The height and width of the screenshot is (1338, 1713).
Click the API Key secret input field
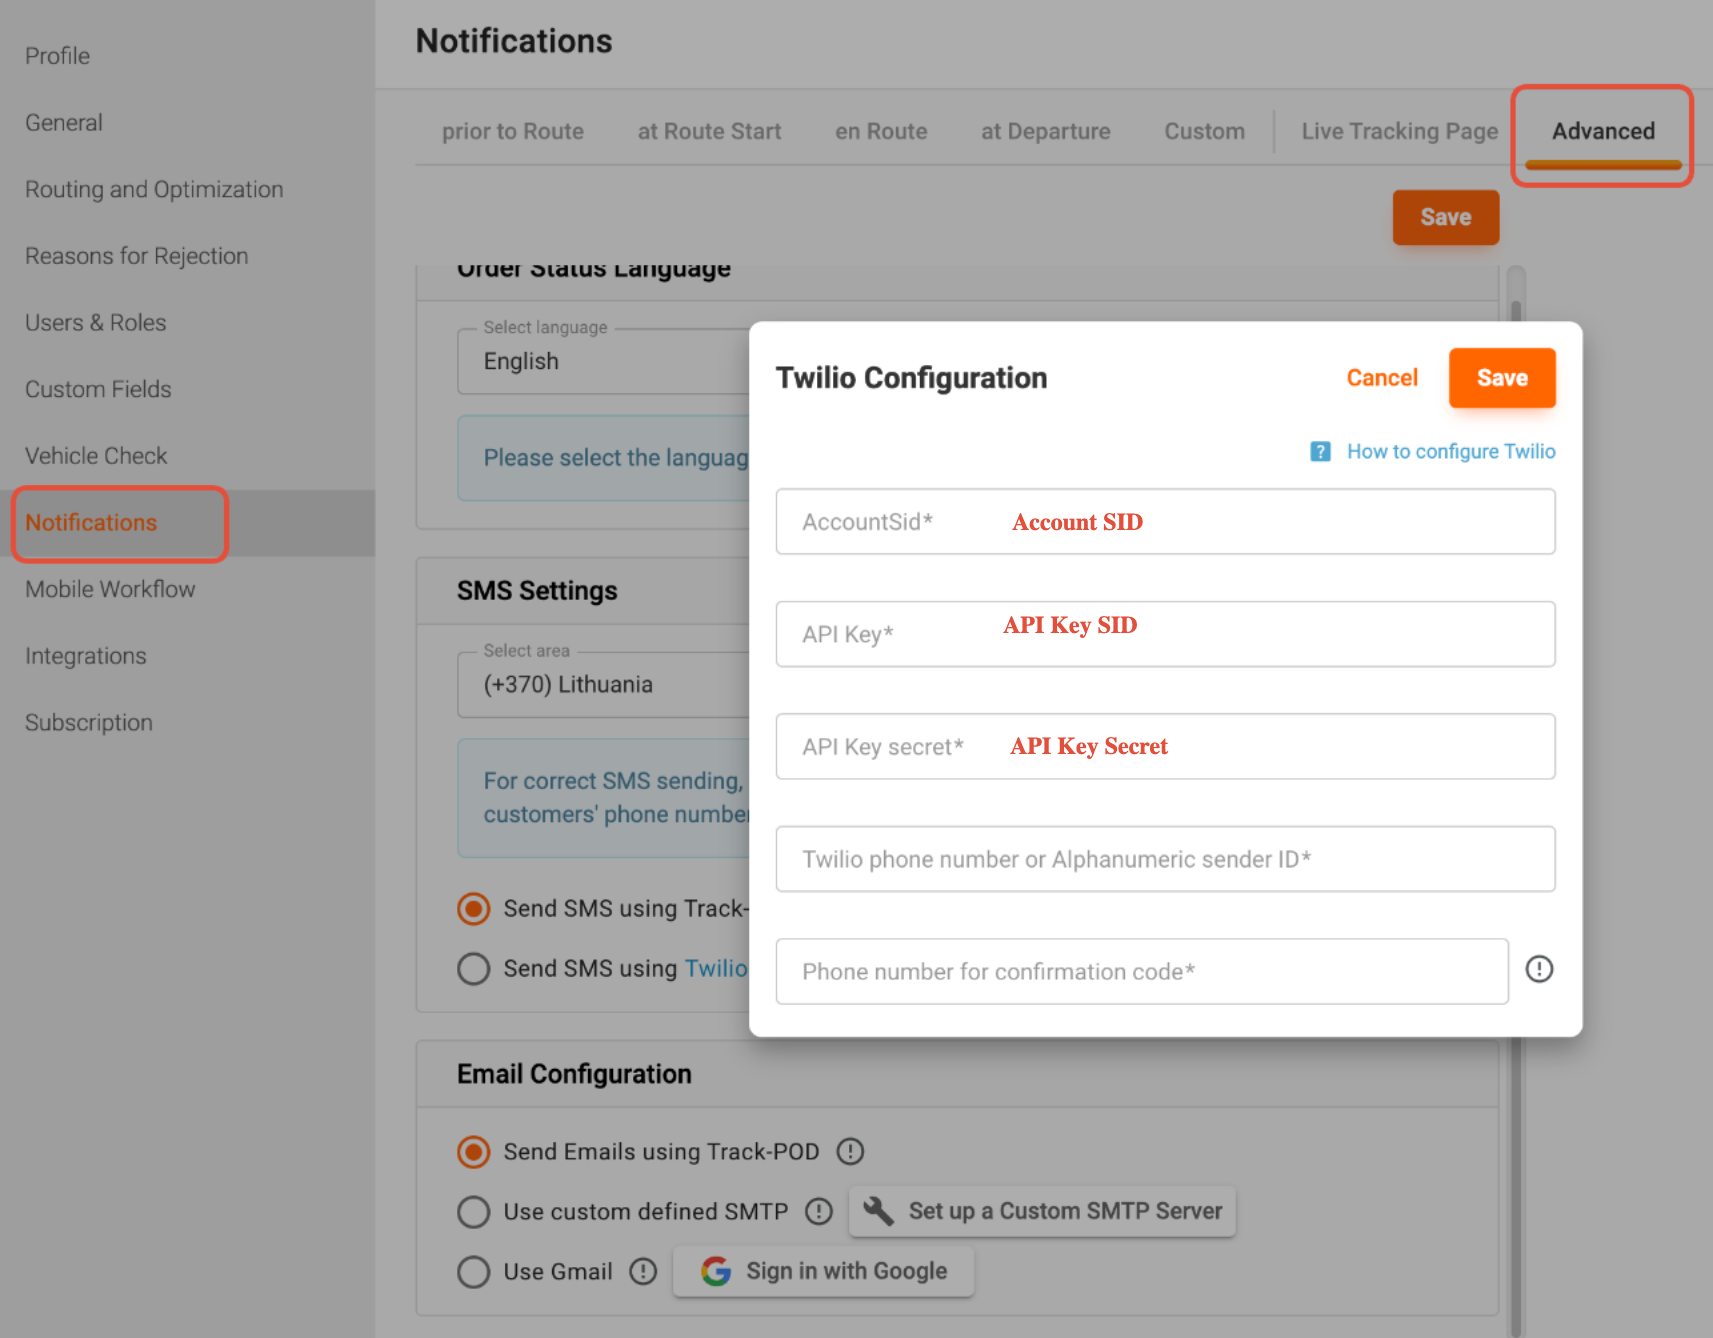click(x=1166, y=747)
